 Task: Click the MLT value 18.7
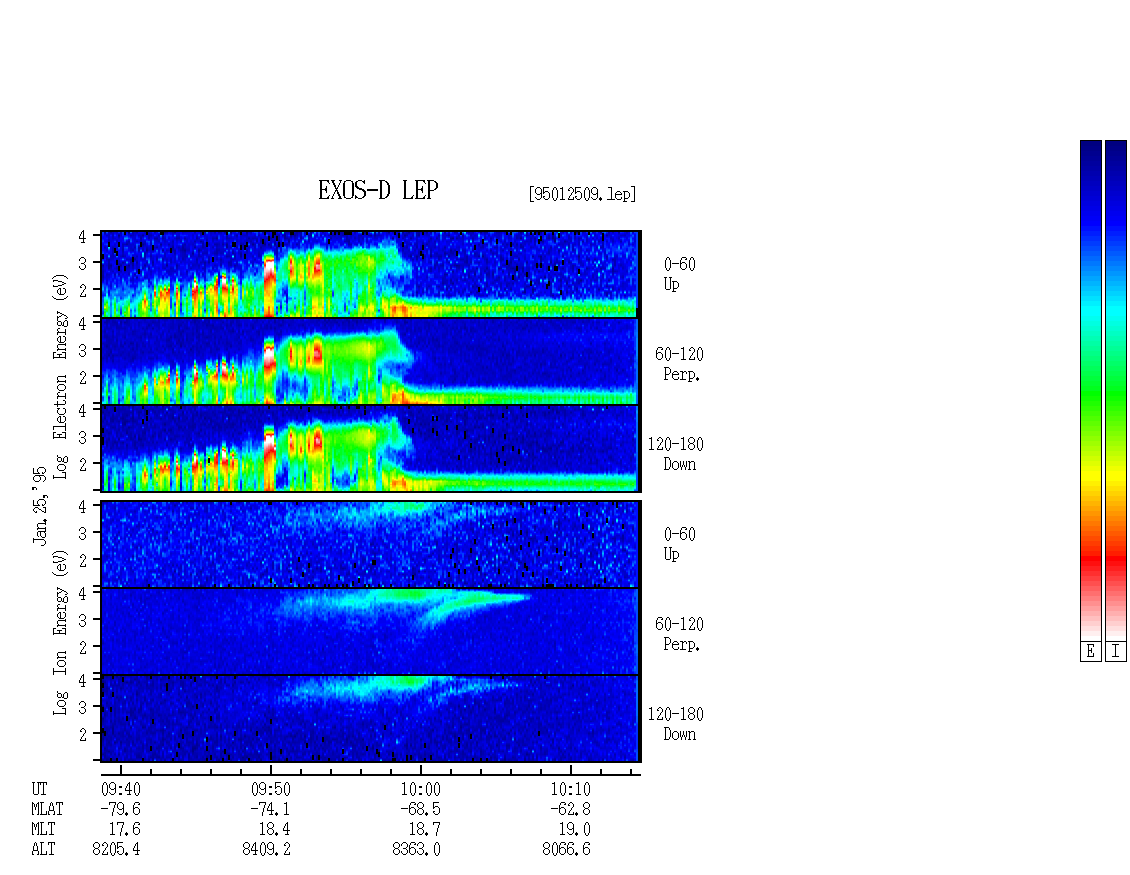425,830
